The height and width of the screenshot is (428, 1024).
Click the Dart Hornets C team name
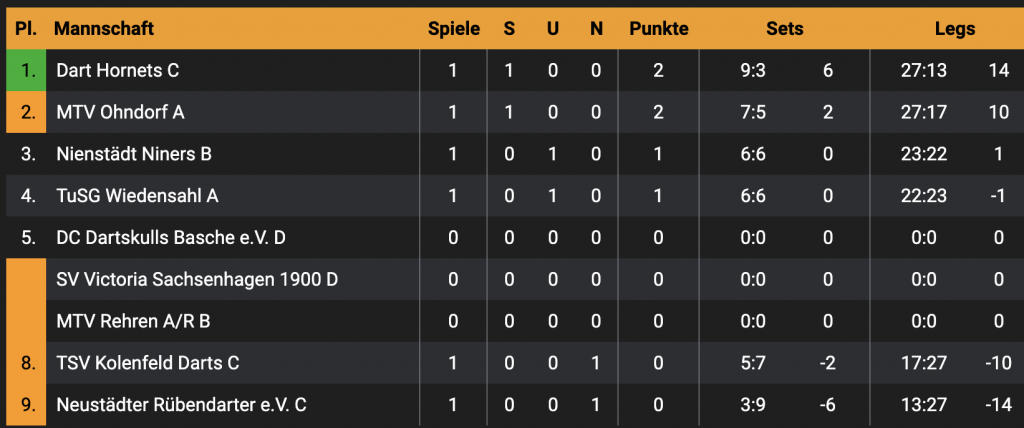(117, 71)
